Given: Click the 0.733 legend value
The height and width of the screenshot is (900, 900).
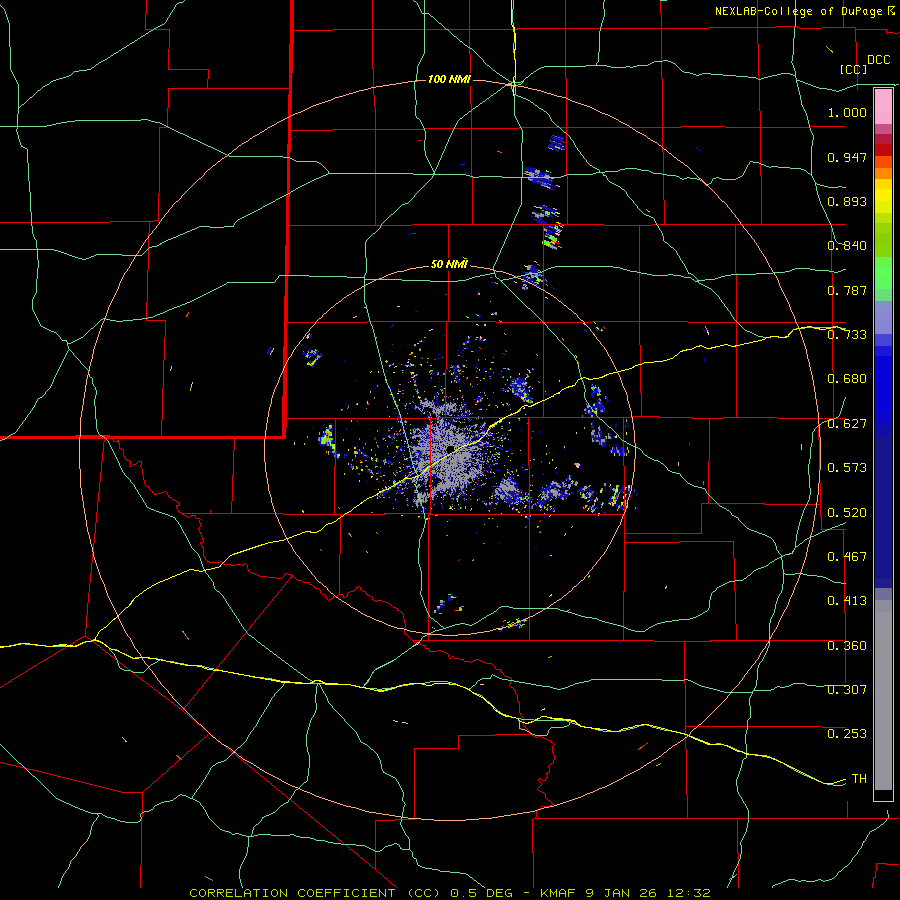Looking at the screenshot, I should [x=847, y=335].
